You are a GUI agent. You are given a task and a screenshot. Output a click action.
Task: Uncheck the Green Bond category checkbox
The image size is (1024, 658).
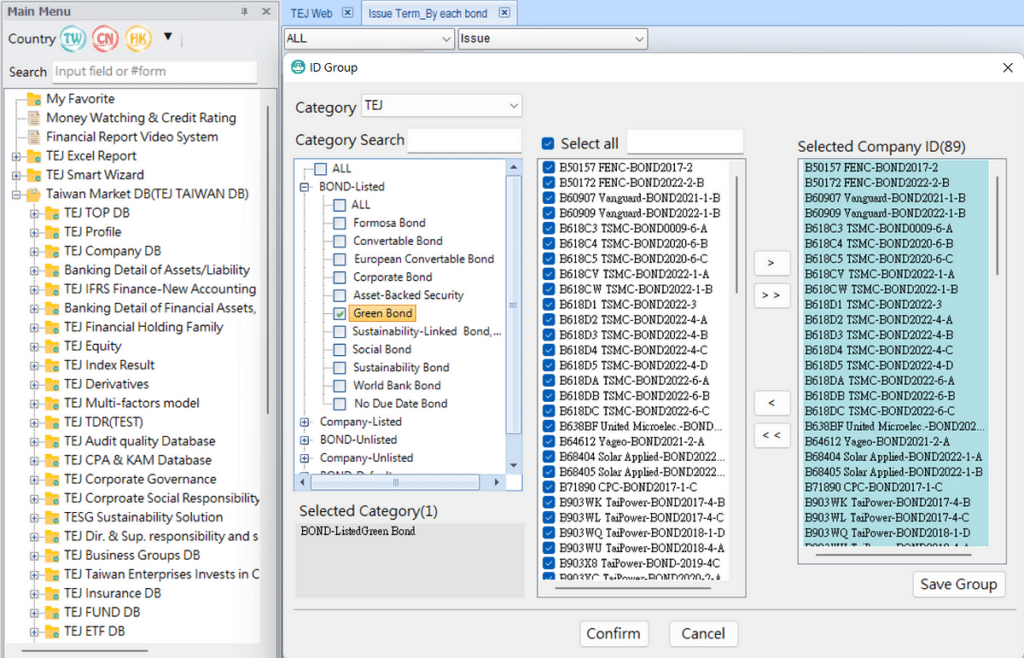[x=340, y=314]
